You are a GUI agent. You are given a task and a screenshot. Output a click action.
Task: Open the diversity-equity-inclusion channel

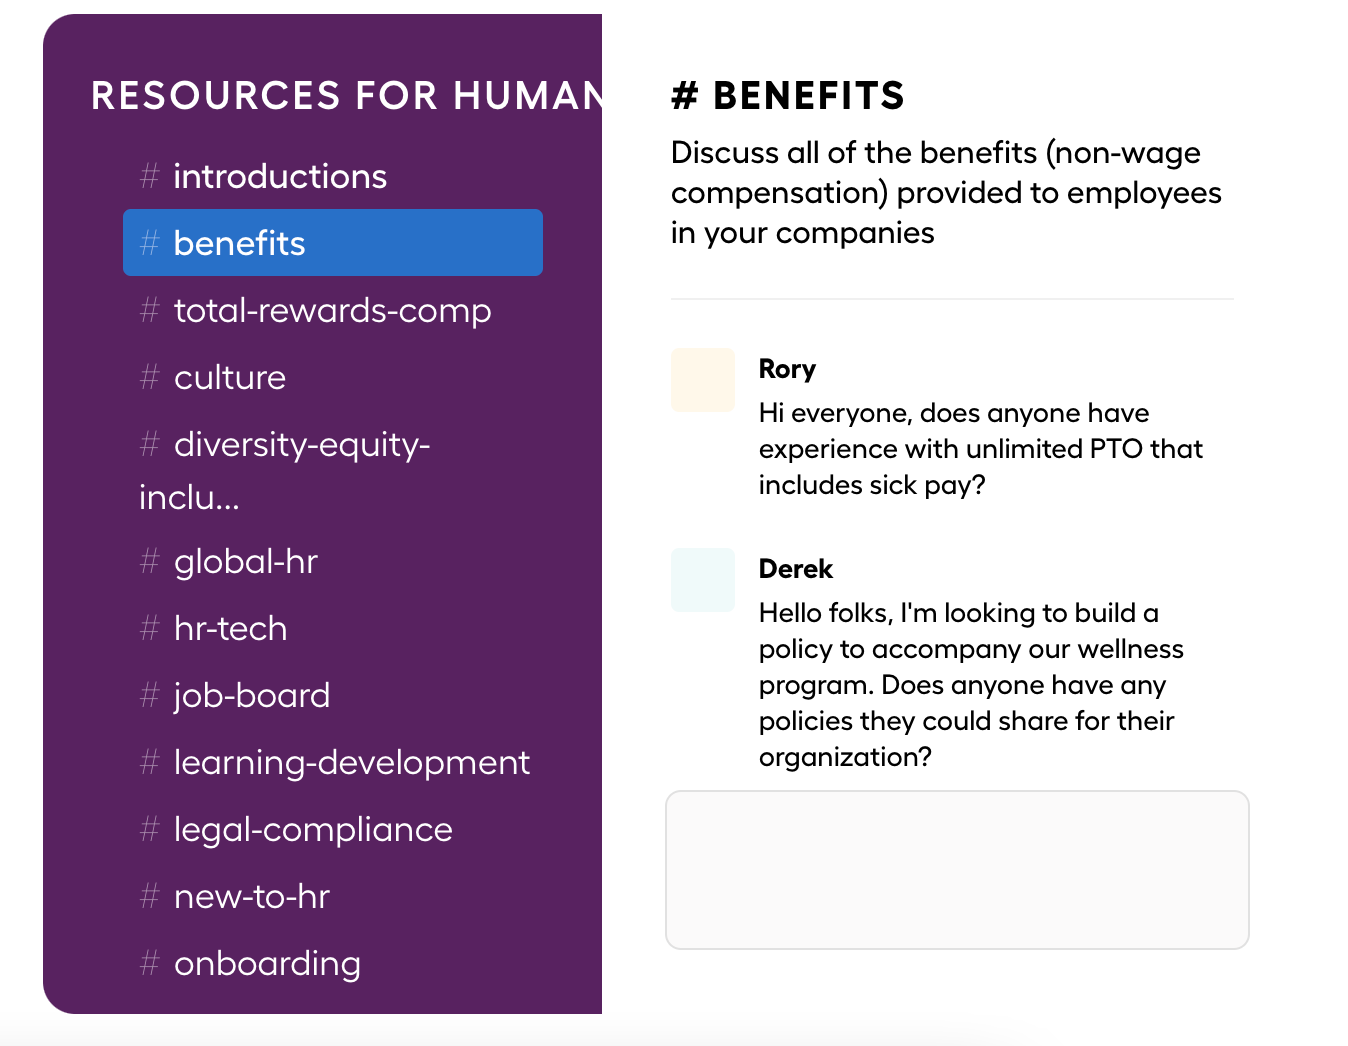point(301,445)
